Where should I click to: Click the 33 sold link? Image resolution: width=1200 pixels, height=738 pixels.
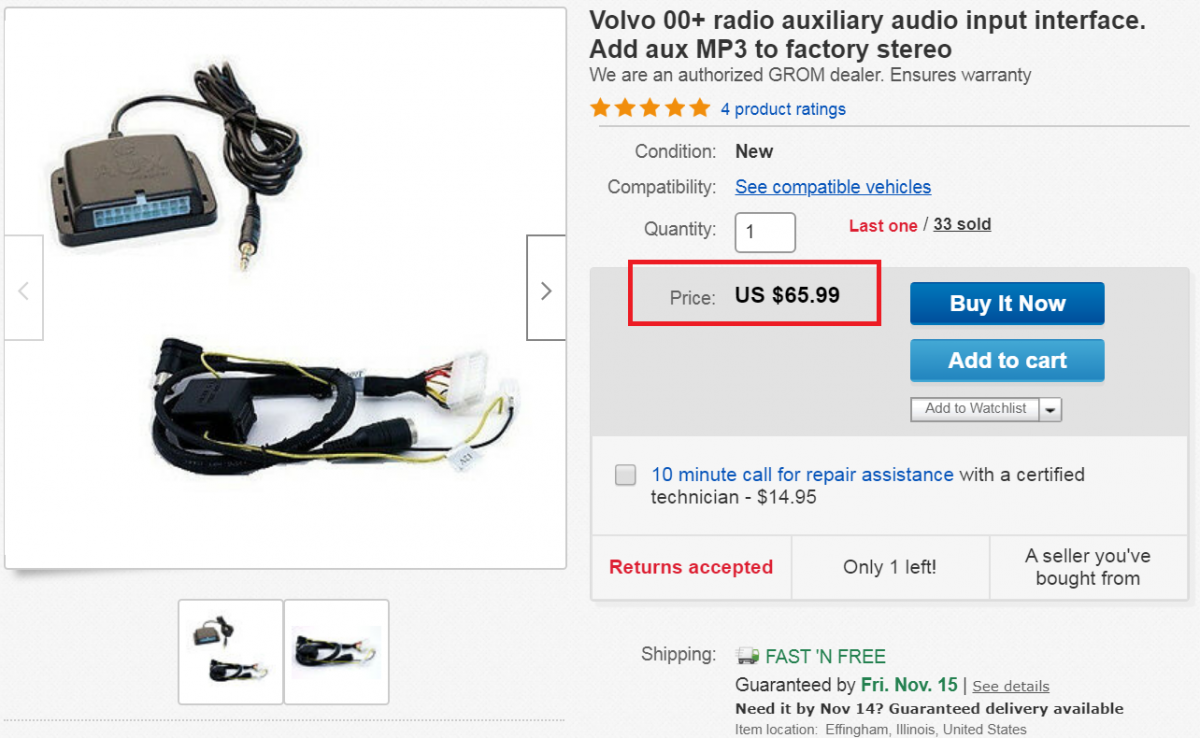[x=962, y=224]
